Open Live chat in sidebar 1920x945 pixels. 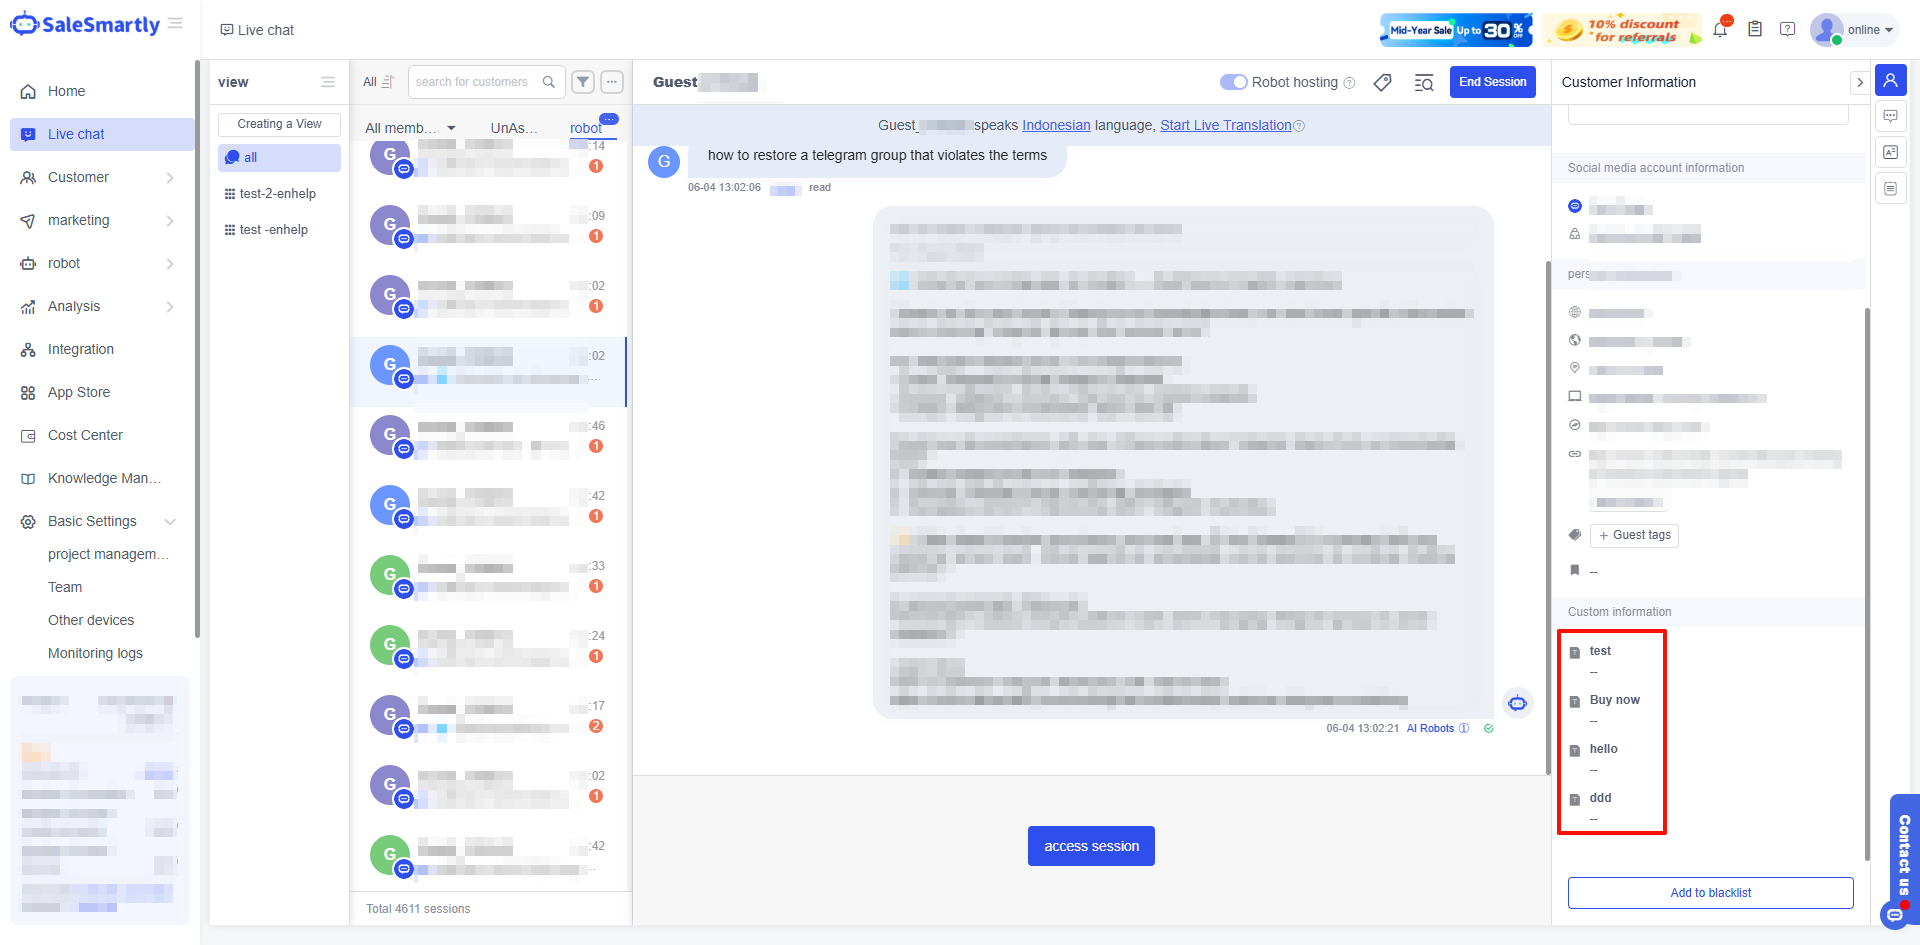click(x=102, y=134)
